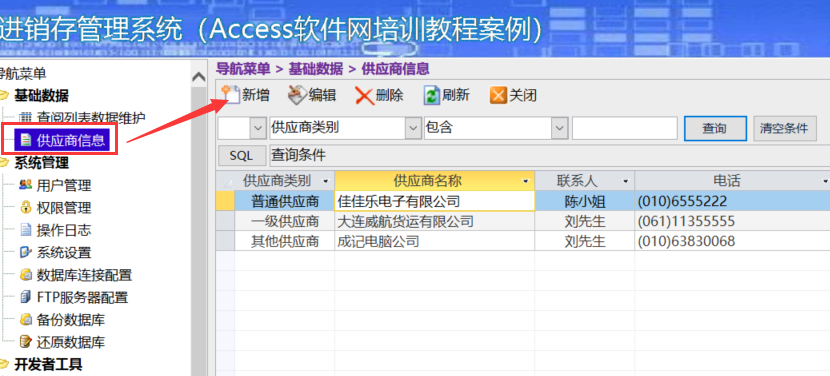Click the 系统管理 folder icon

point(4,163)
